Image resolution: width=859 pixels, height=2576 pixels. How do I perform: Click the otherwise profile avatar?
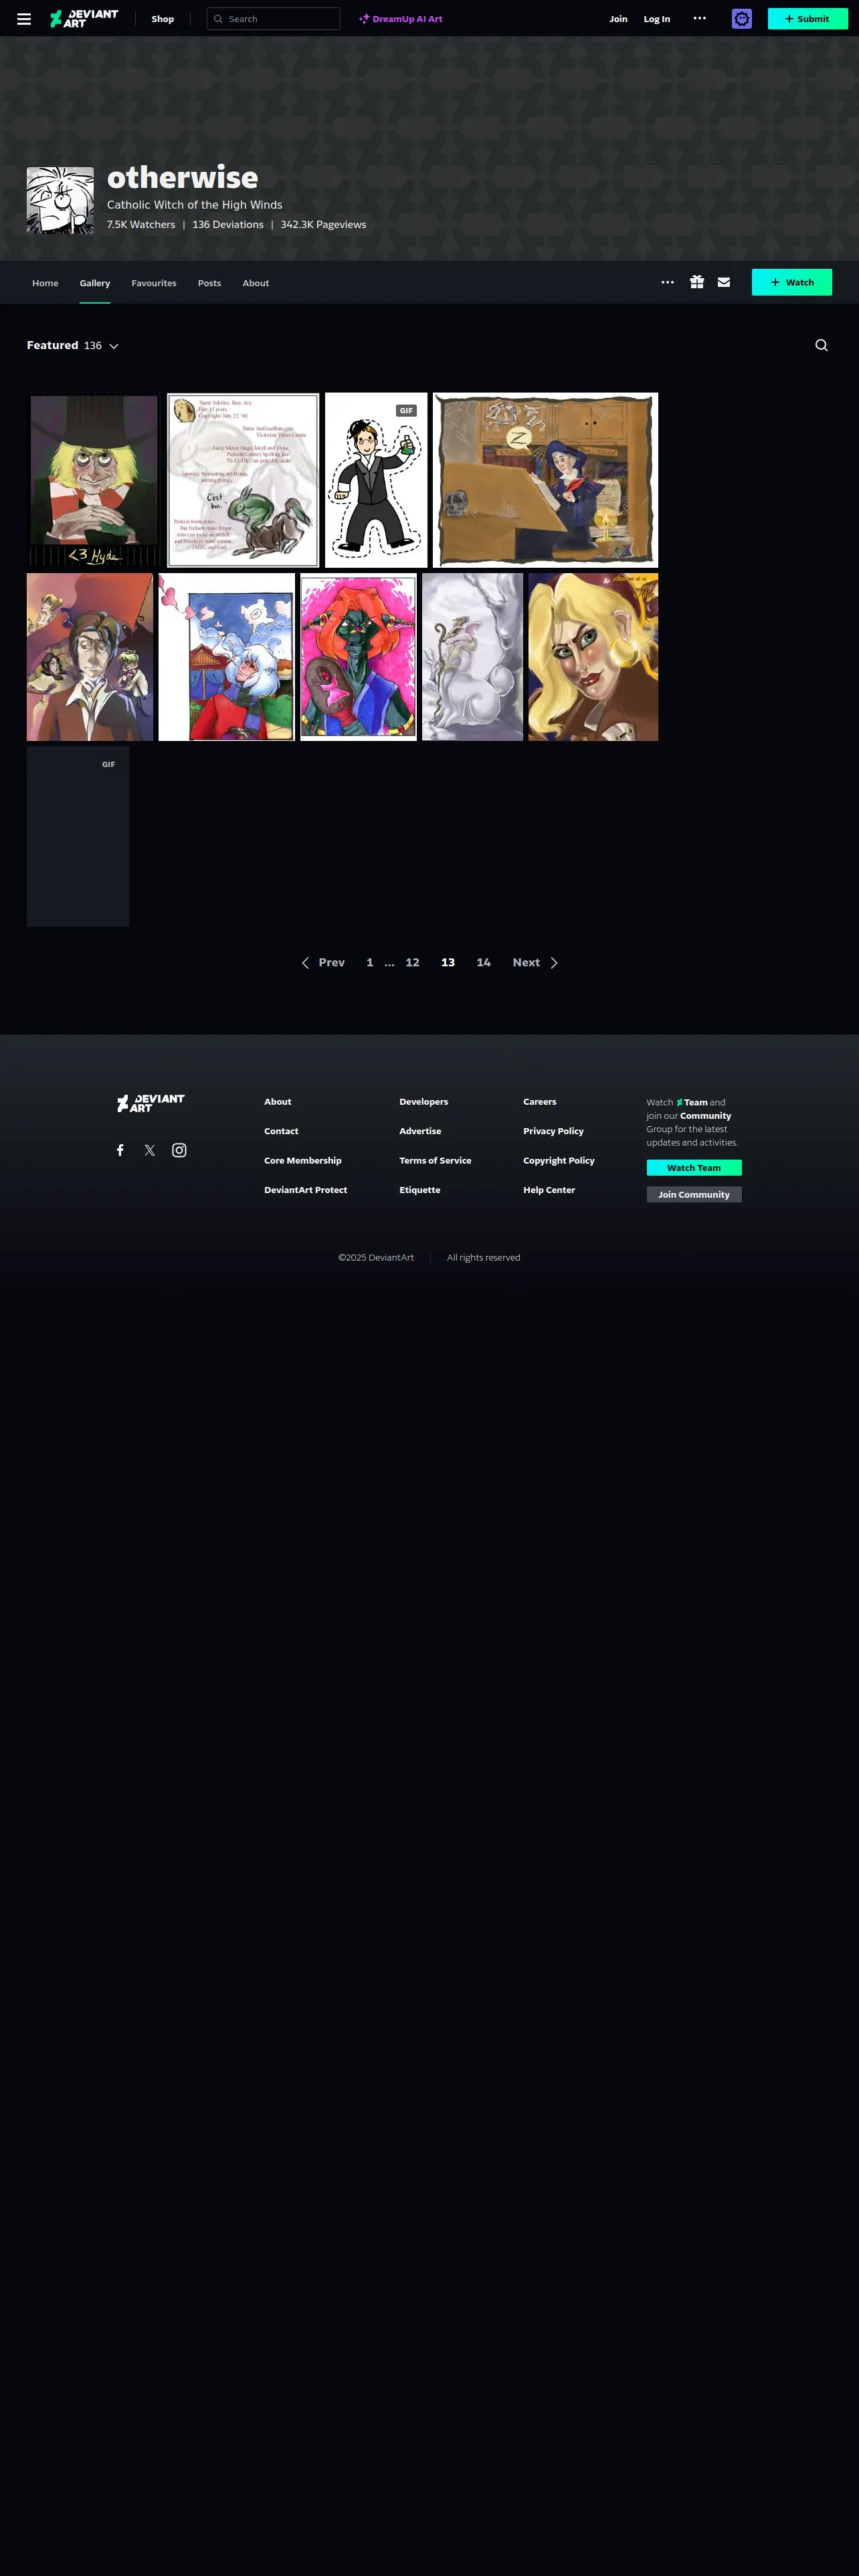60,200
